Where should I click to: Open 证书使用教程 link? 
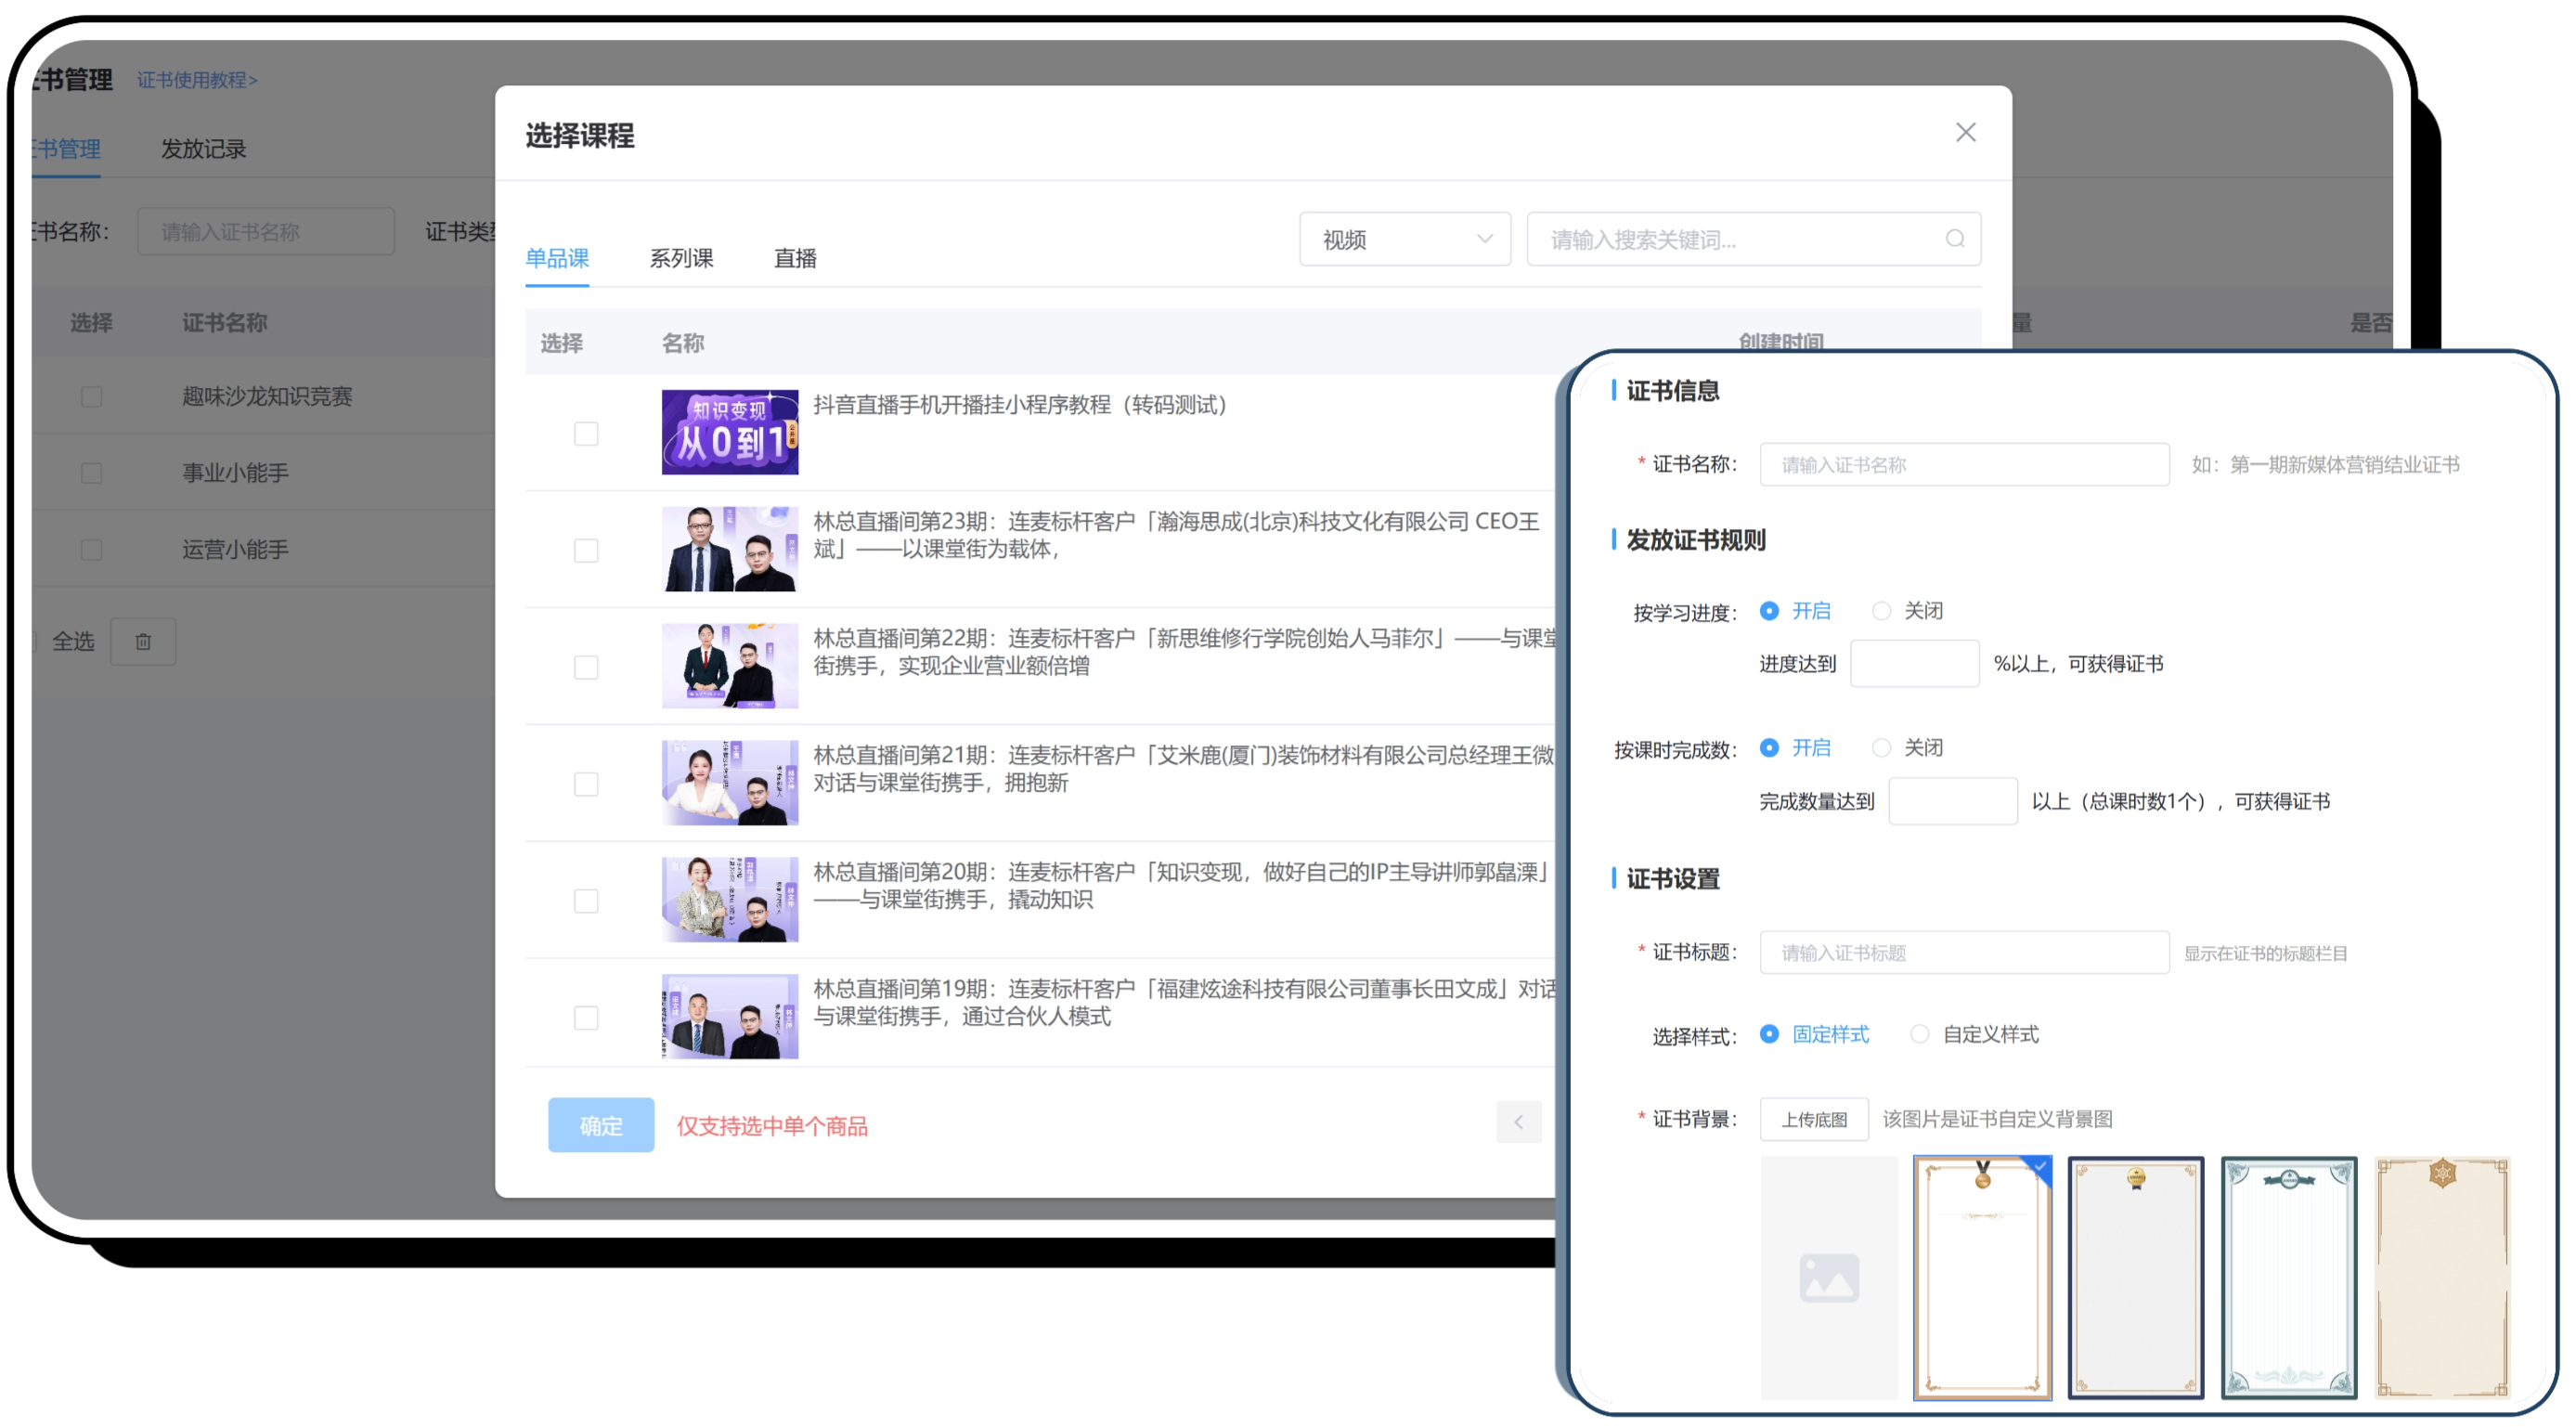tap(197, 80)
